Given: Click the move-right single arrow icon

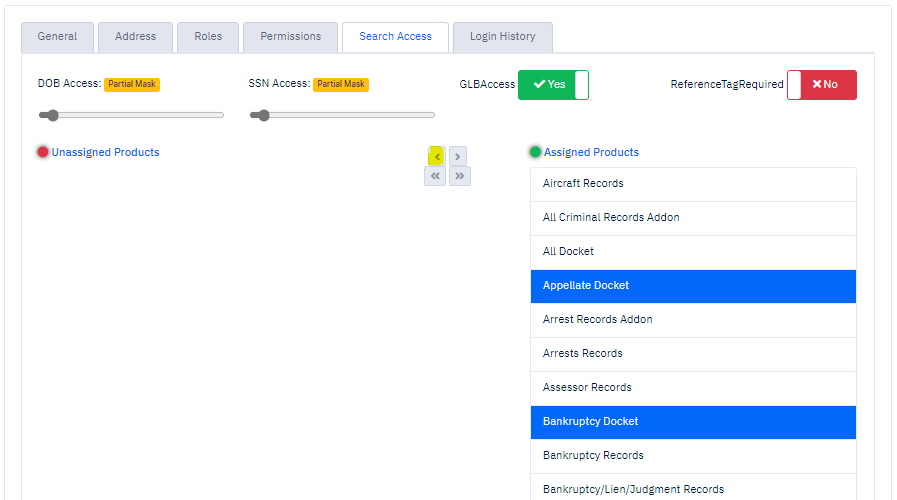Looking at the screenshot, I should click(x=458, y=156).
